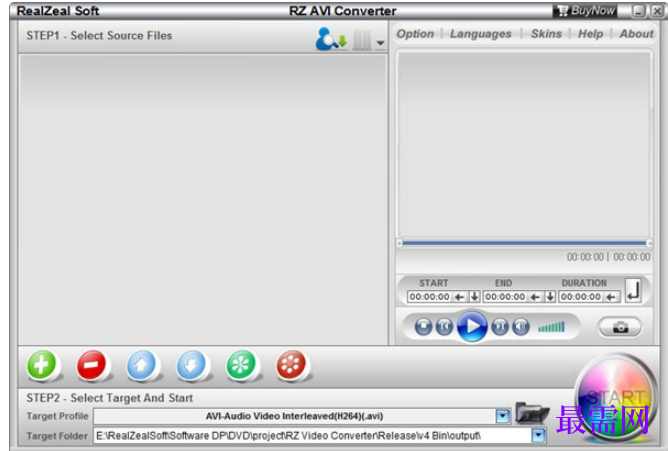This screenshot has height=451, width=668.
Task: Jump to next frame in preview
Action: [500, 327]
